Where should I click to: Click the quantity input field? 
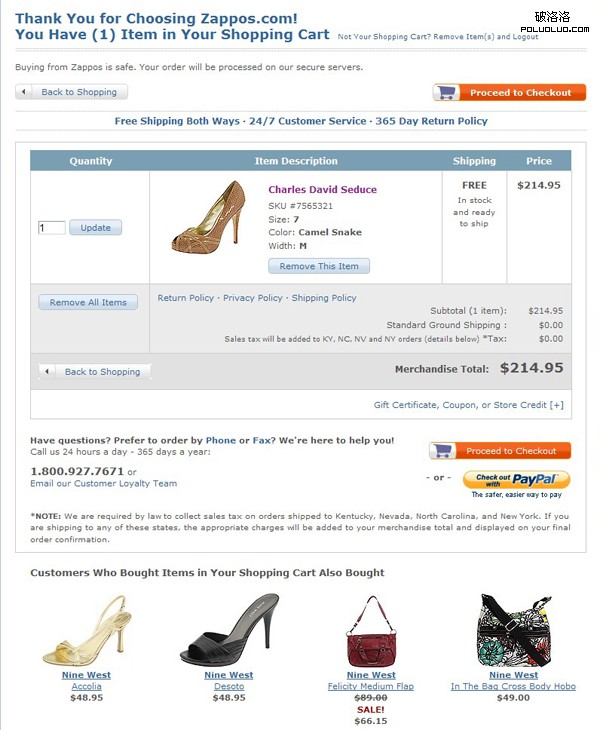pos(51,228)
